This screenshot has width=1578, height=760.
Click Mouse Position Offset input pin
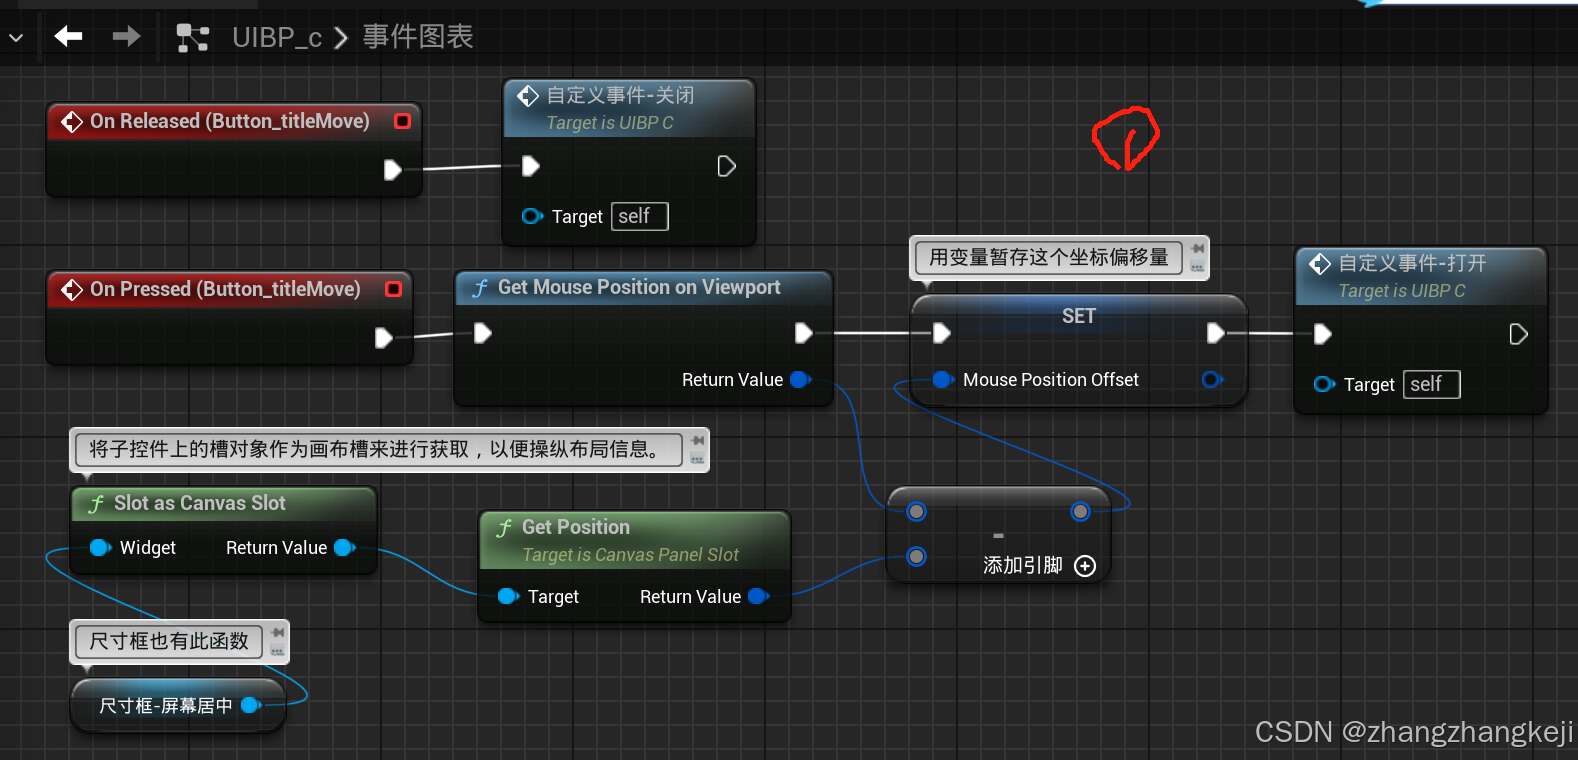point(943,380)
